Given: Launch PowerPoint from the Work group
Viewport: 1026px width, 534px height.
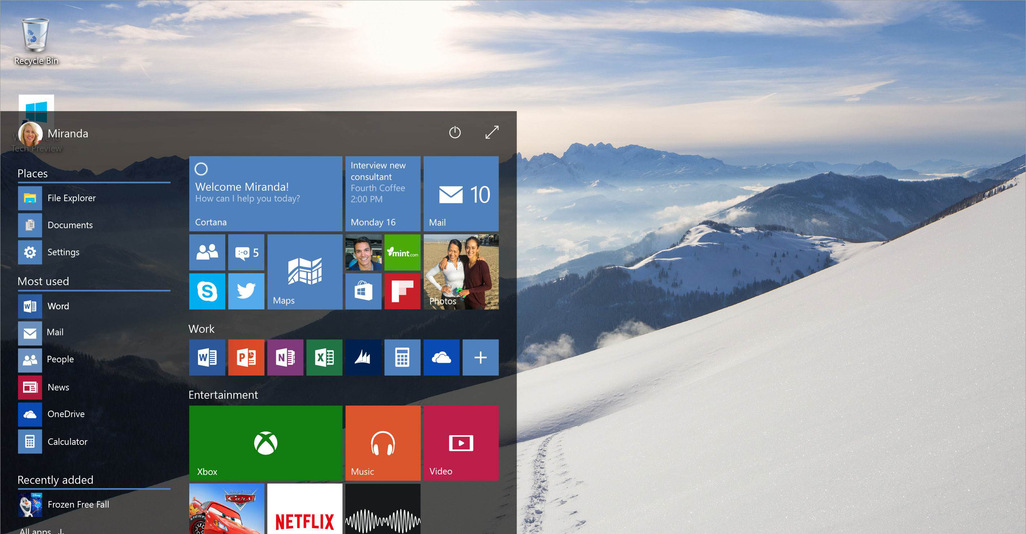Looking at the screenshot, I should coord(246,357).
